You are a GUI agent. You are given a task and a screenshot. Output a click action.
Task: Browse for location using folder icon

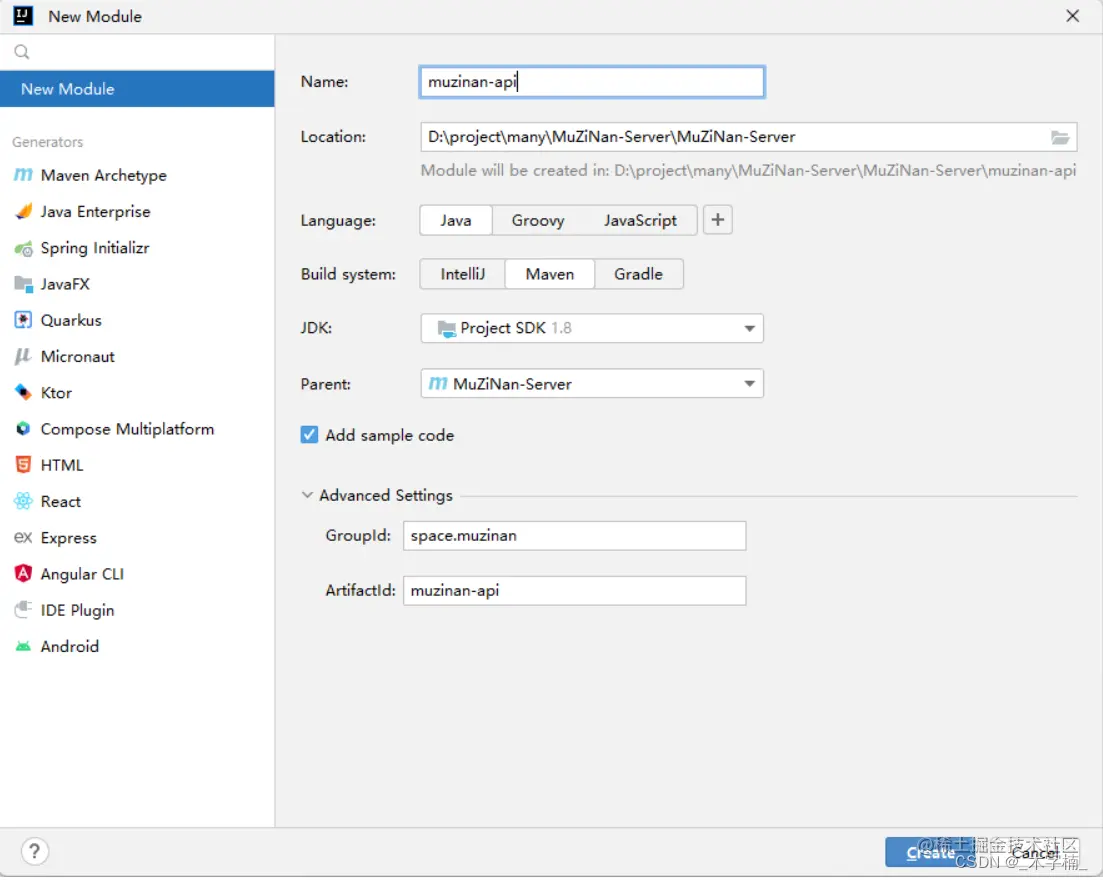[1060, 137]
